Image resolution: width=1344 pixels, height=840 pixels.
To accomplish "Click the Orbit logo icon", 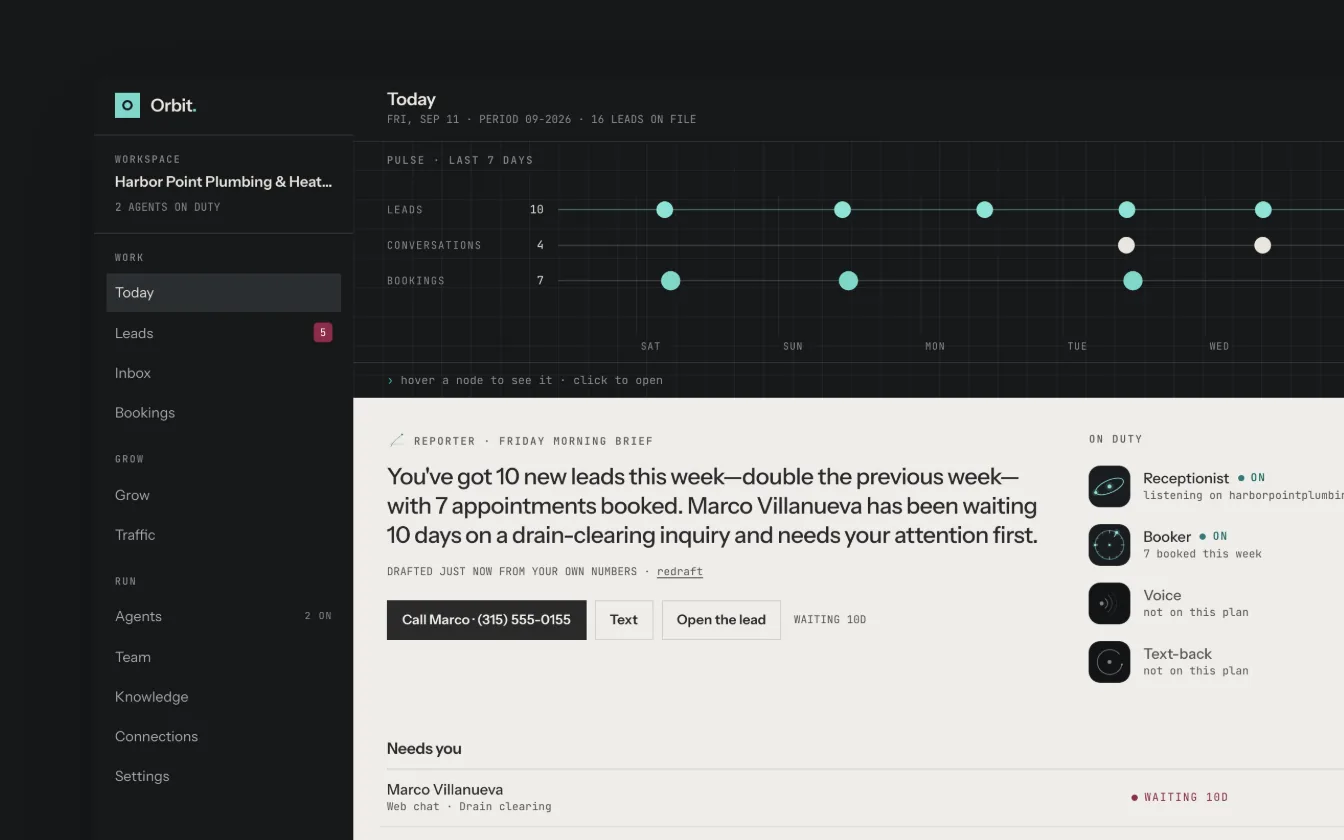I will pyautogui.click(x=127, y=105).
